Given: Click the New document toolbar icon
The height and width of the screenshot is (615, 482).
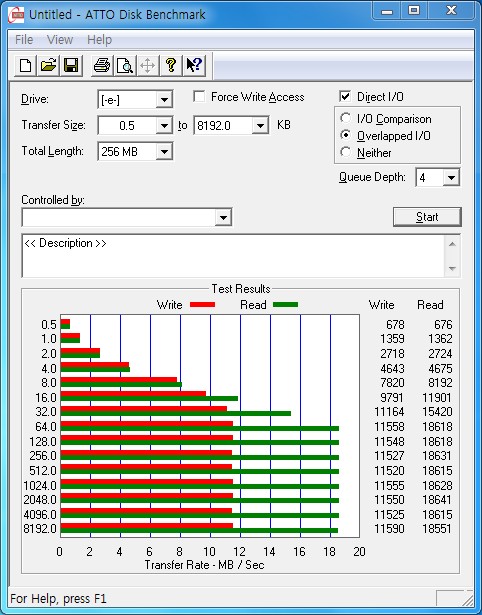Looking at the screenshot, I should [25, 65].
